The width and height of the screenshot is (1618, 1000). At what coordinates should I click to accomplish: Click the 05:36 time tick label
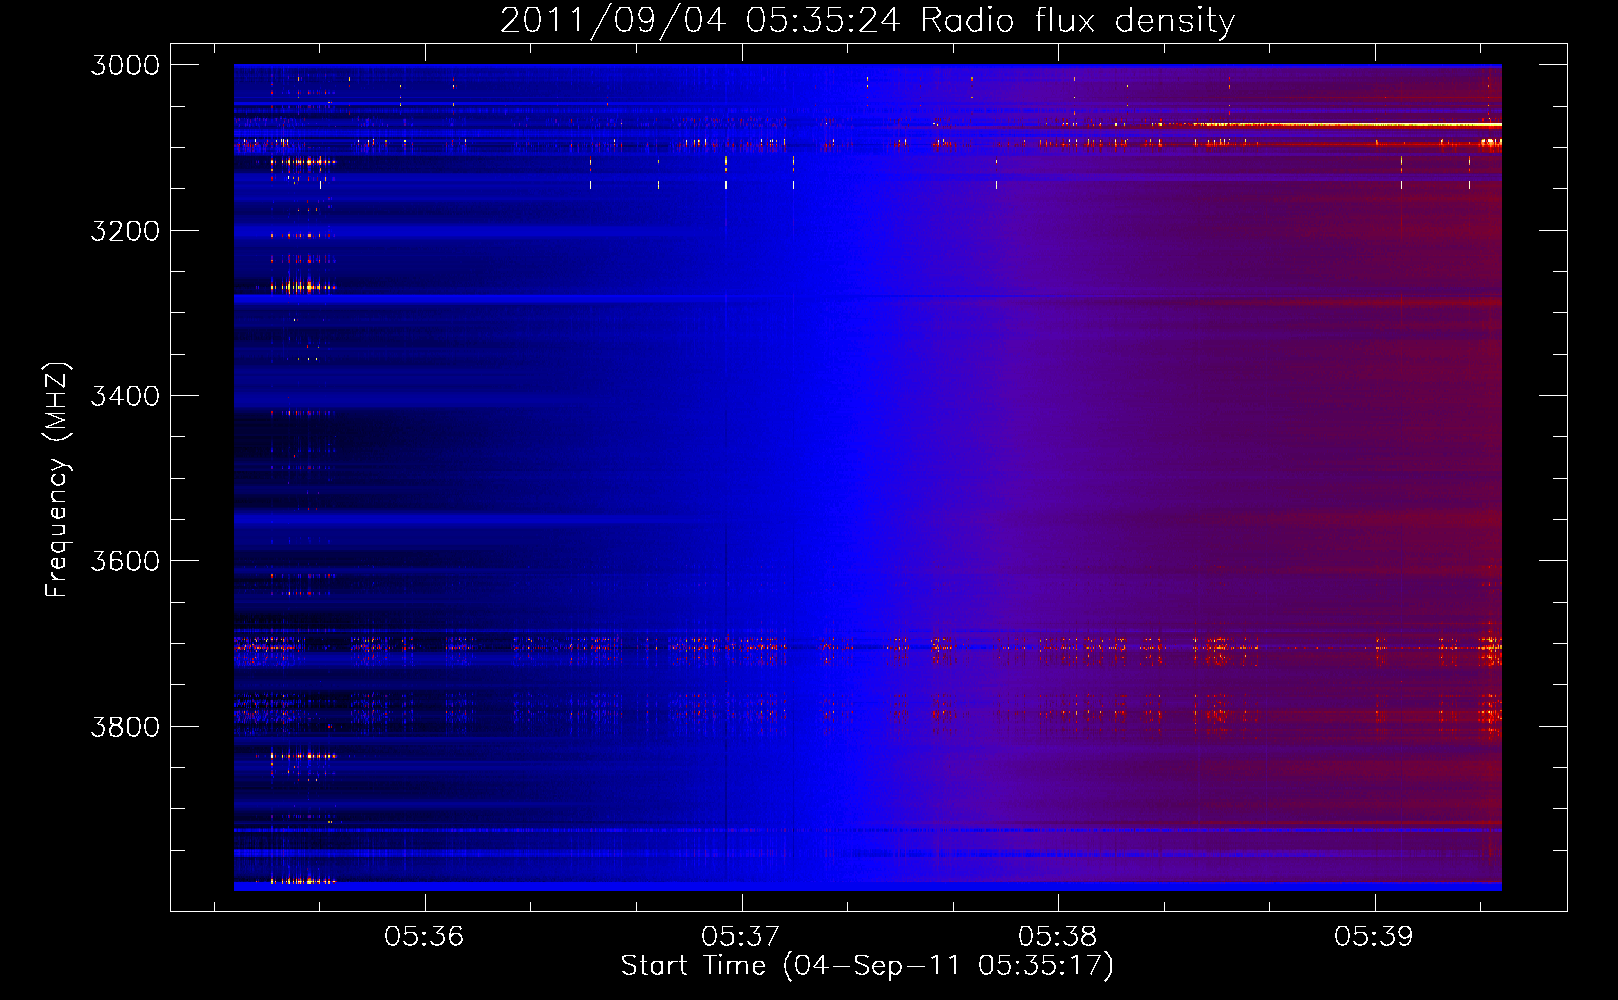[424, 936]
